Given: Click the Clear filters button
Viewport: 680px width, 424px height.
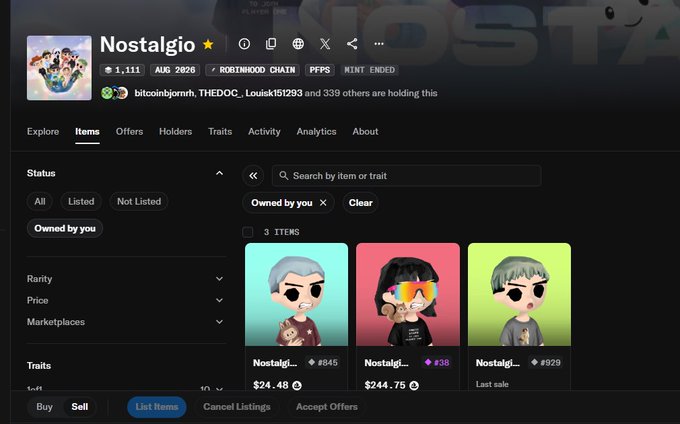Looking at the screenshot, I should pos(360,202).
